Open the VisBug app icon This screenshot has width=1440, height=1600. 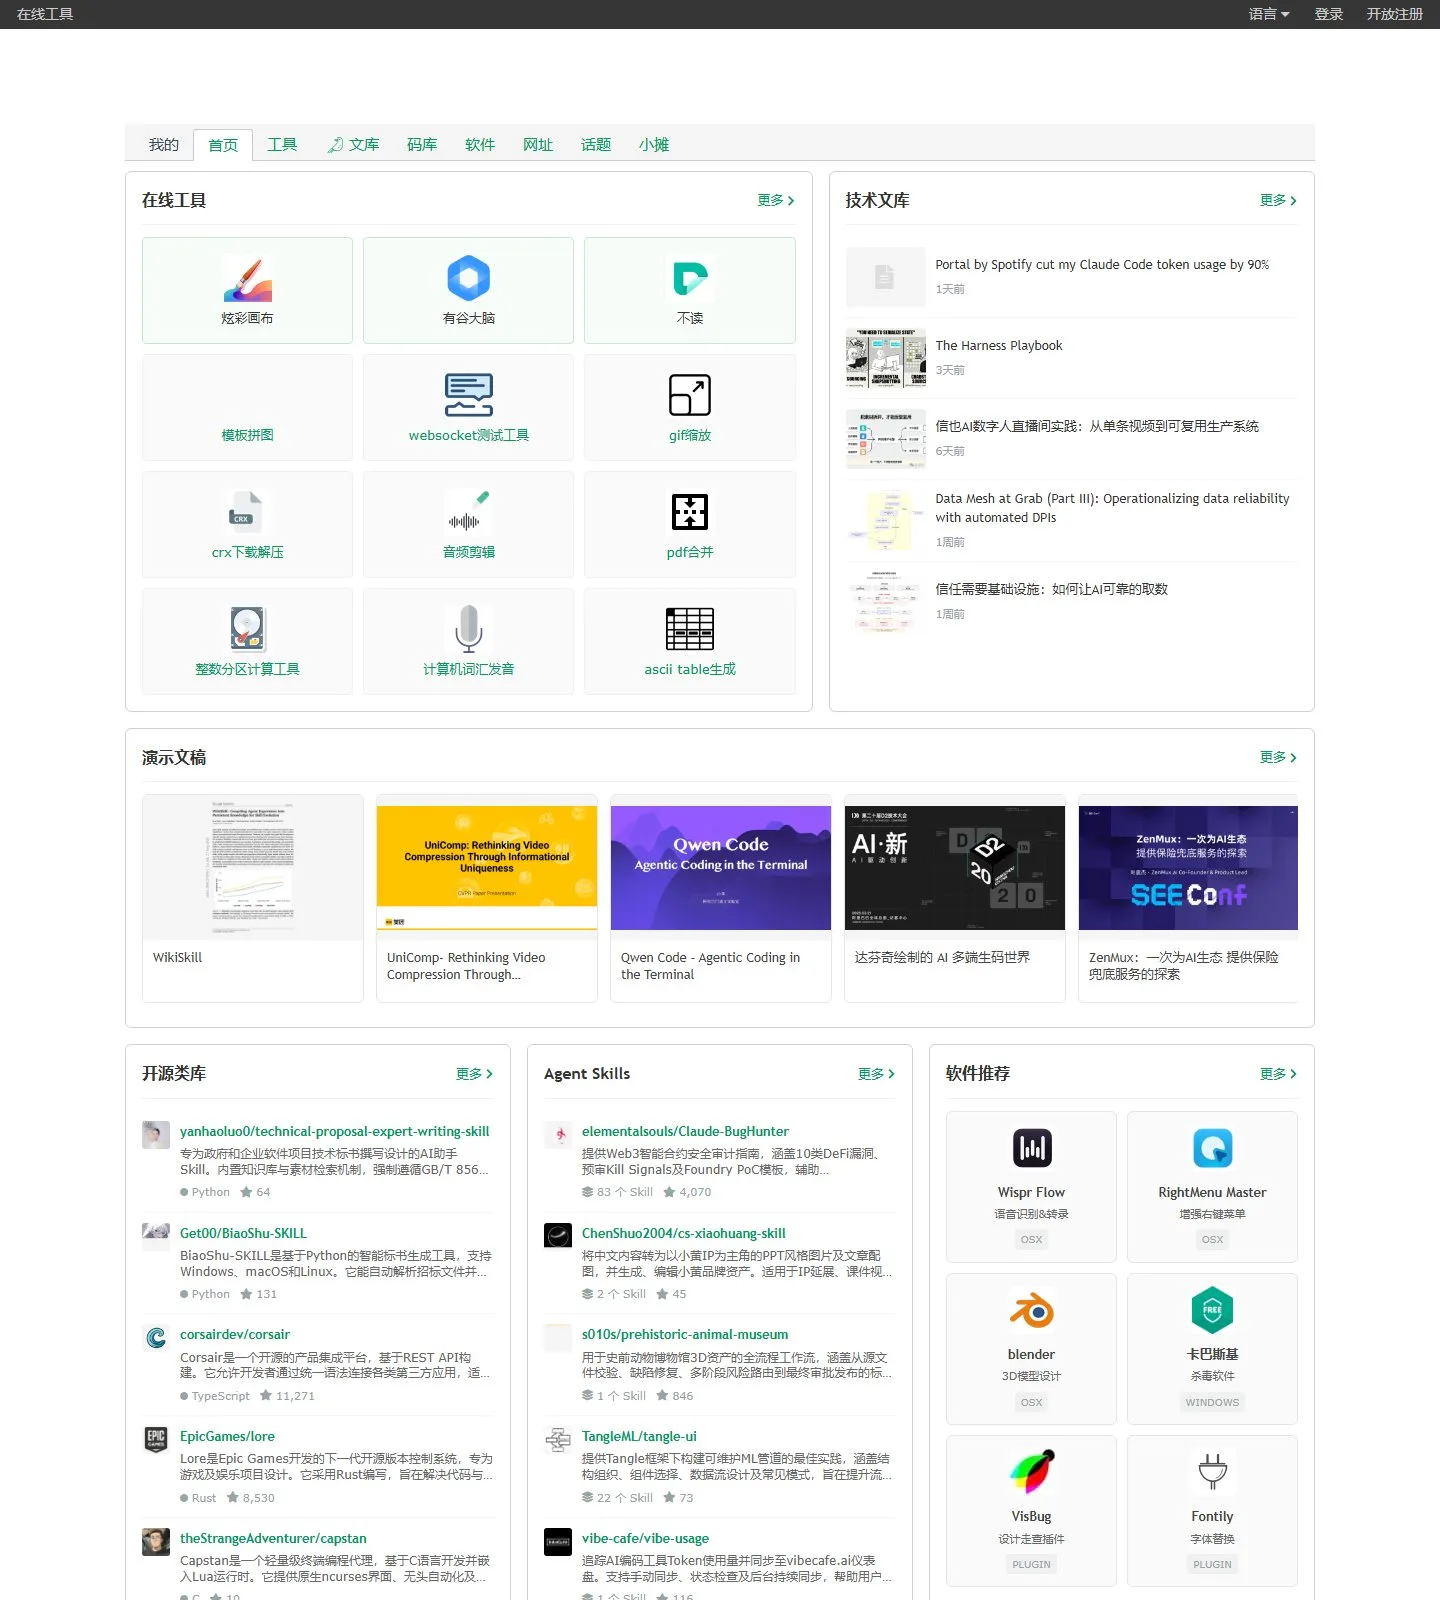pos(1031,1472)
